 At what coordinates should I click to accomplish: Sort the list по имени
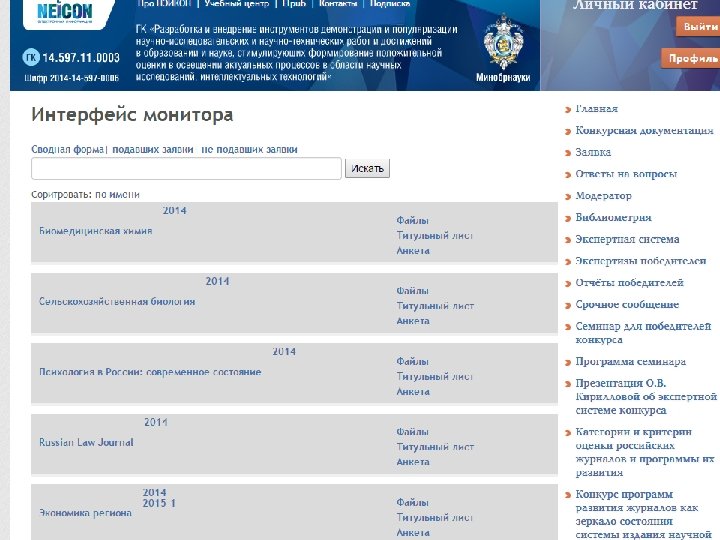point(118,194)
